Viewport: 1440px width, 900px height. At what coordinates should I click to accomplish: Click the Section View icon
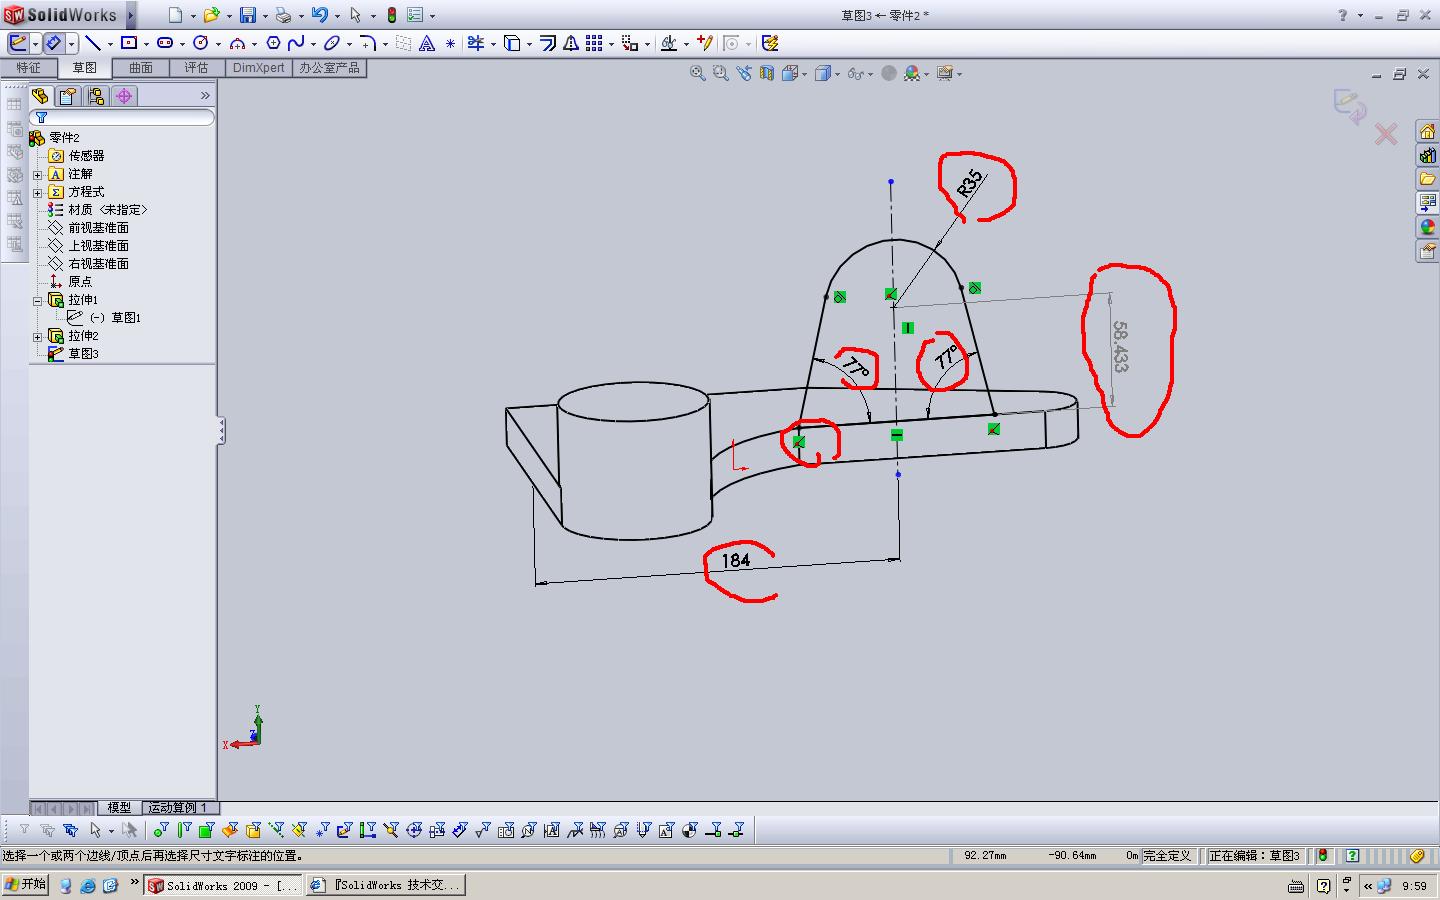[767, 73]
